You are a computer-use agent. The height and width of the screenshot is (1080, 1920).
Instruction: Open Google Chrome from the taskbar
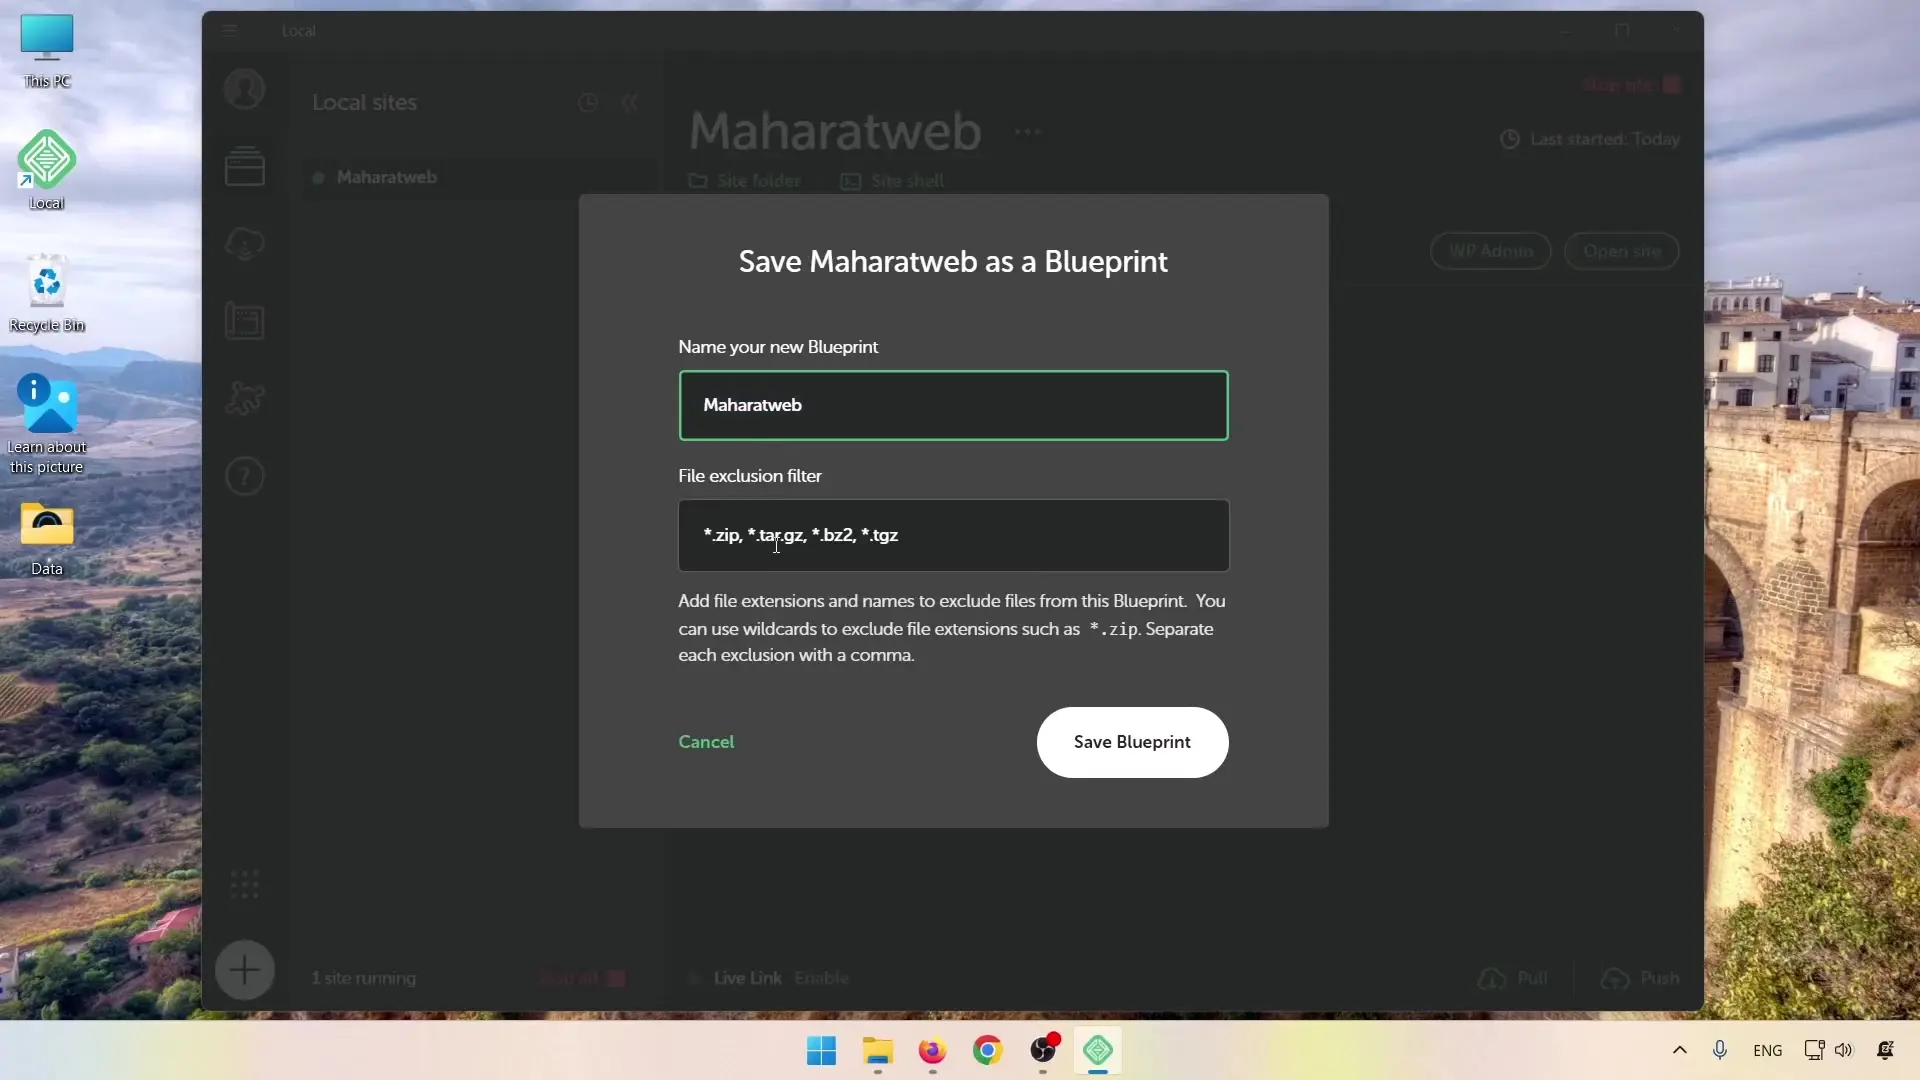pyautogui.click(x=987, y=1051)
